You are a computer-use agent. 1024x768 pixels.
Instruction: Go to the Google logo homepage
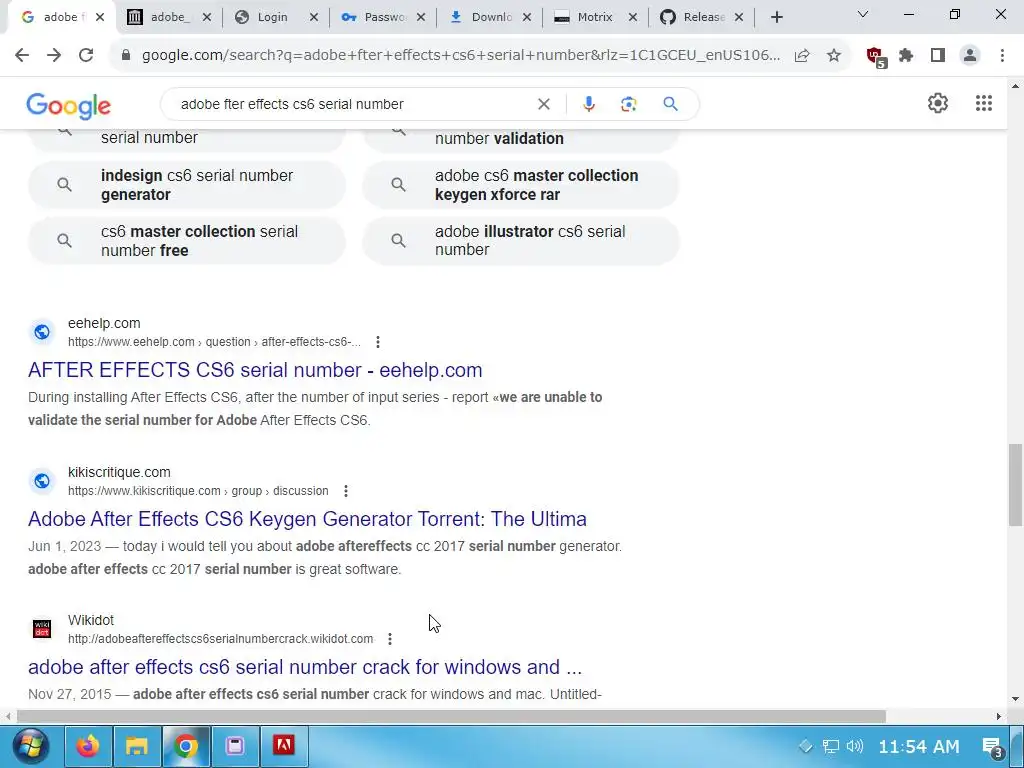pyautogui.click(x=69, y=106)
